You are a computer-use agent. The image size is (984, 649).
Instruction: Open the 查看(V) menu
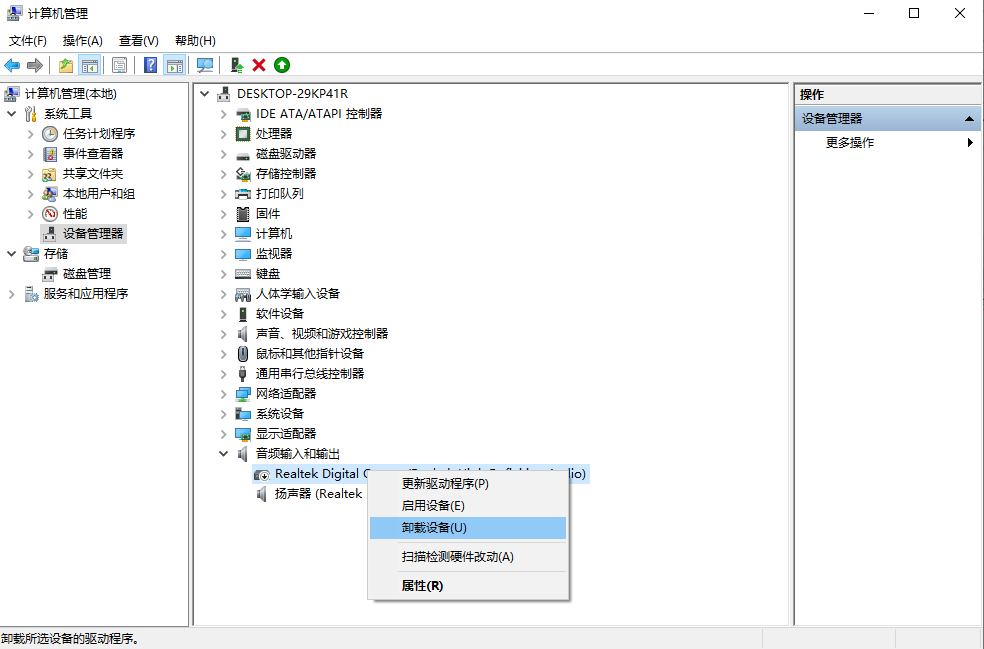click(137, 40)
